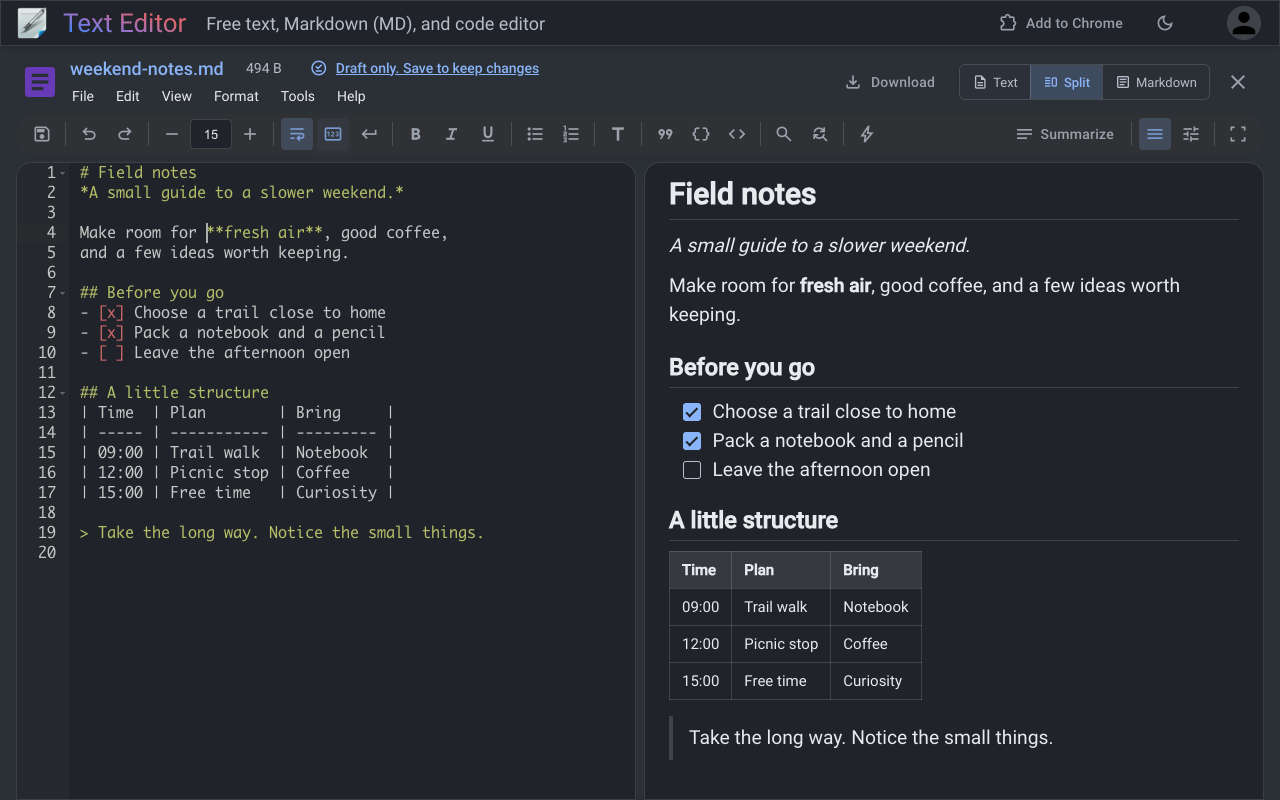The height and width of the screenshot is (800, 1280).
Task: Insert a code block with braces icon
Action: [701, 134]
